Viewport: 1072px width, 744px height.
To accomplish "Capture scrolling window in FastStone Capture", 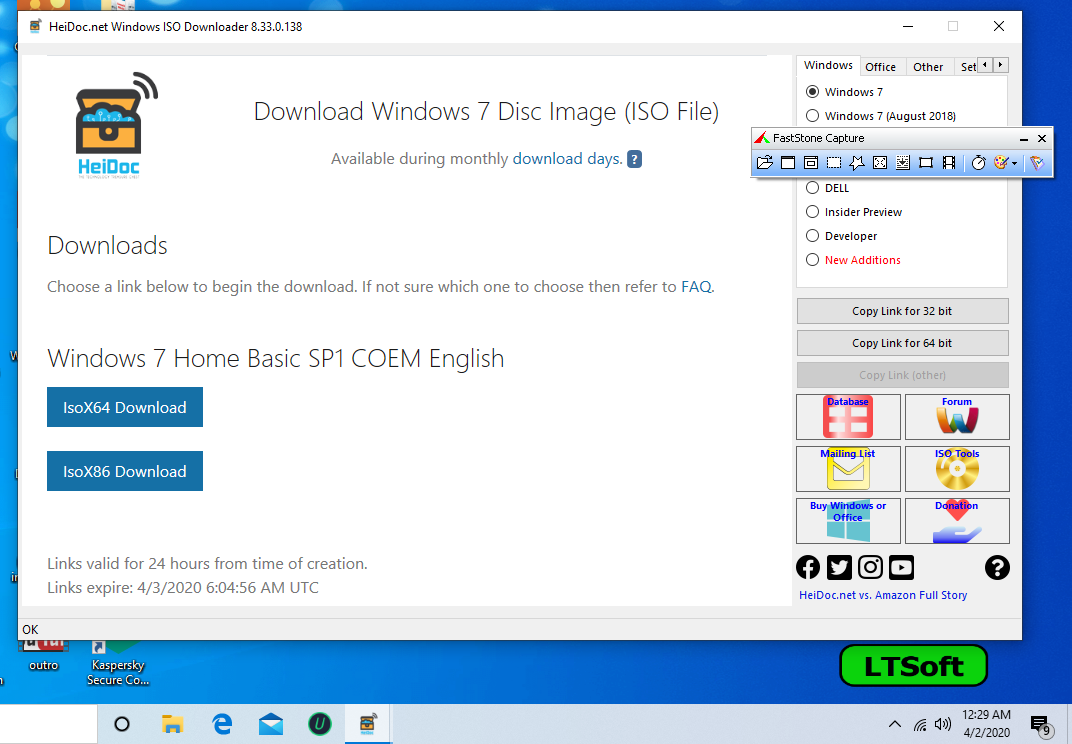I will click(x=903, y=163).
